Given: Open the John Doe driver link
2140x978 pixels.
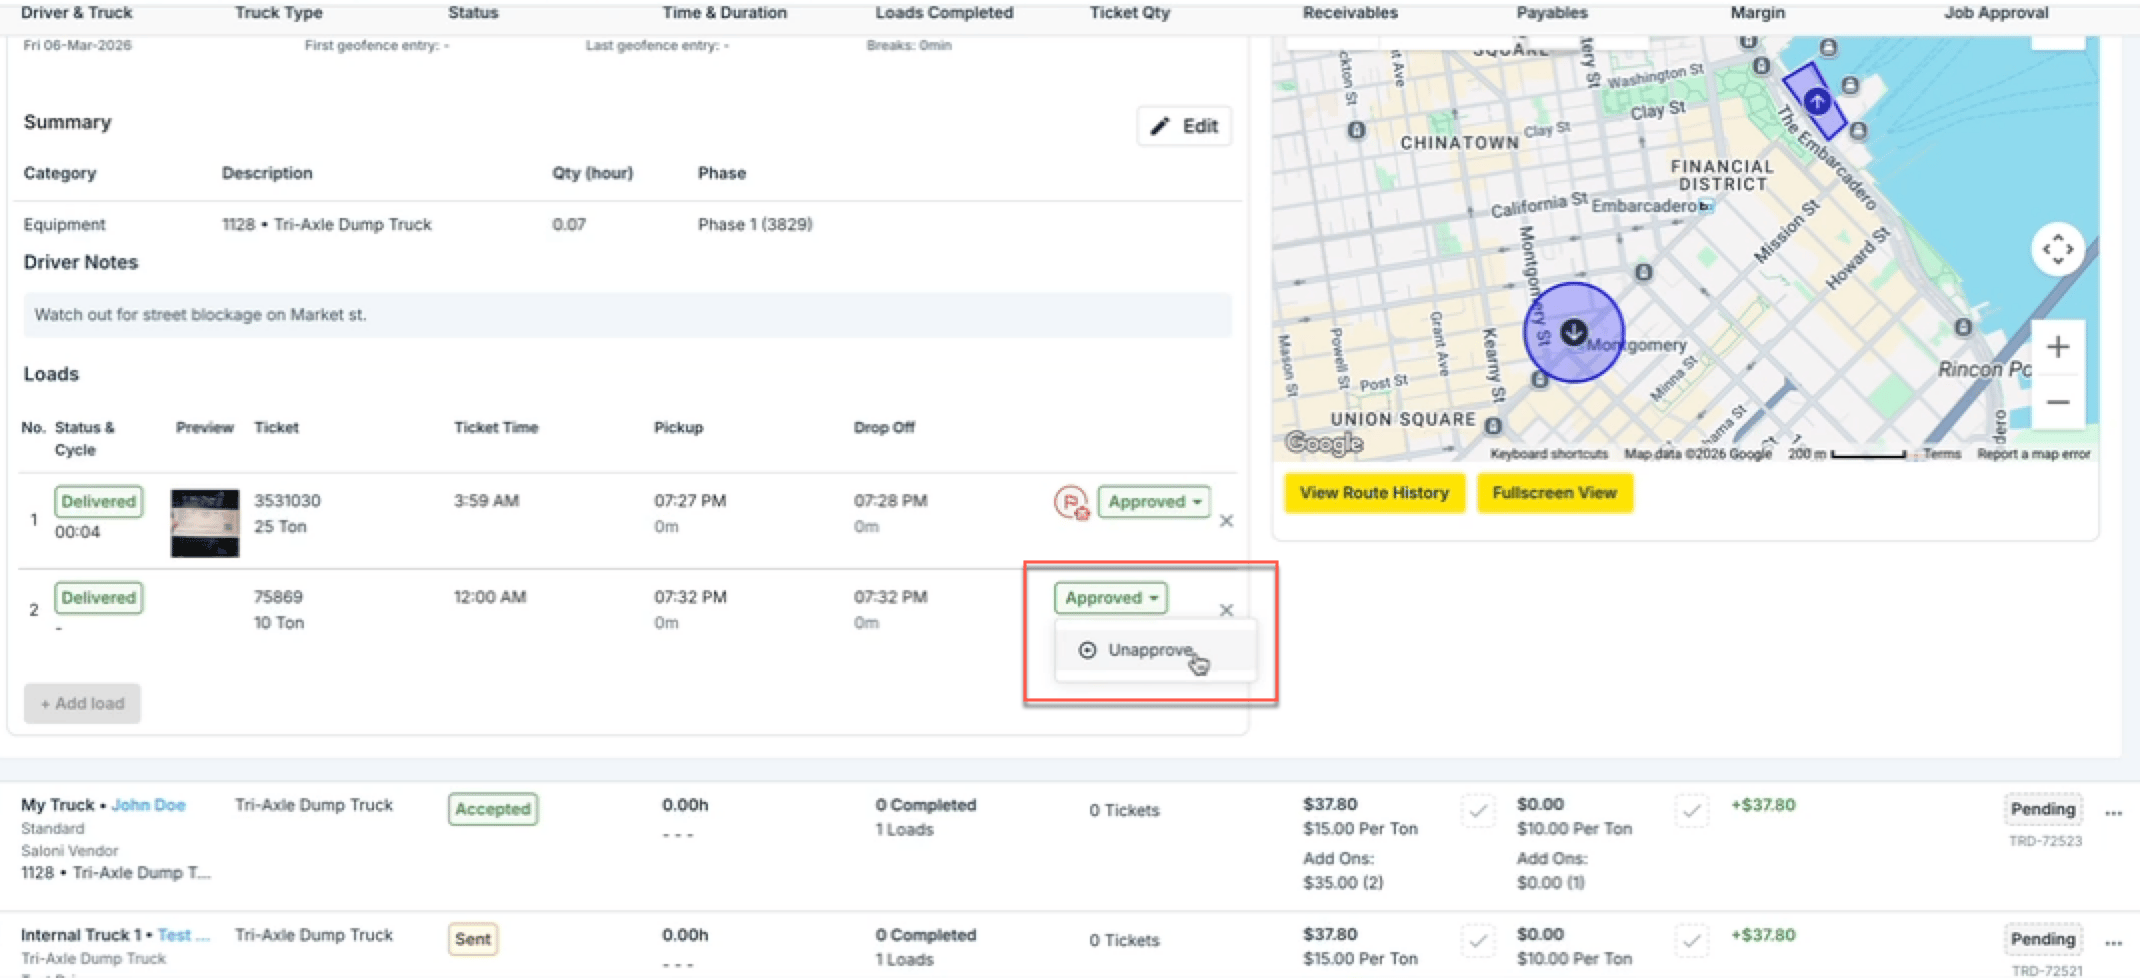Looking at the screenshot, I should [x=148, y=805].
